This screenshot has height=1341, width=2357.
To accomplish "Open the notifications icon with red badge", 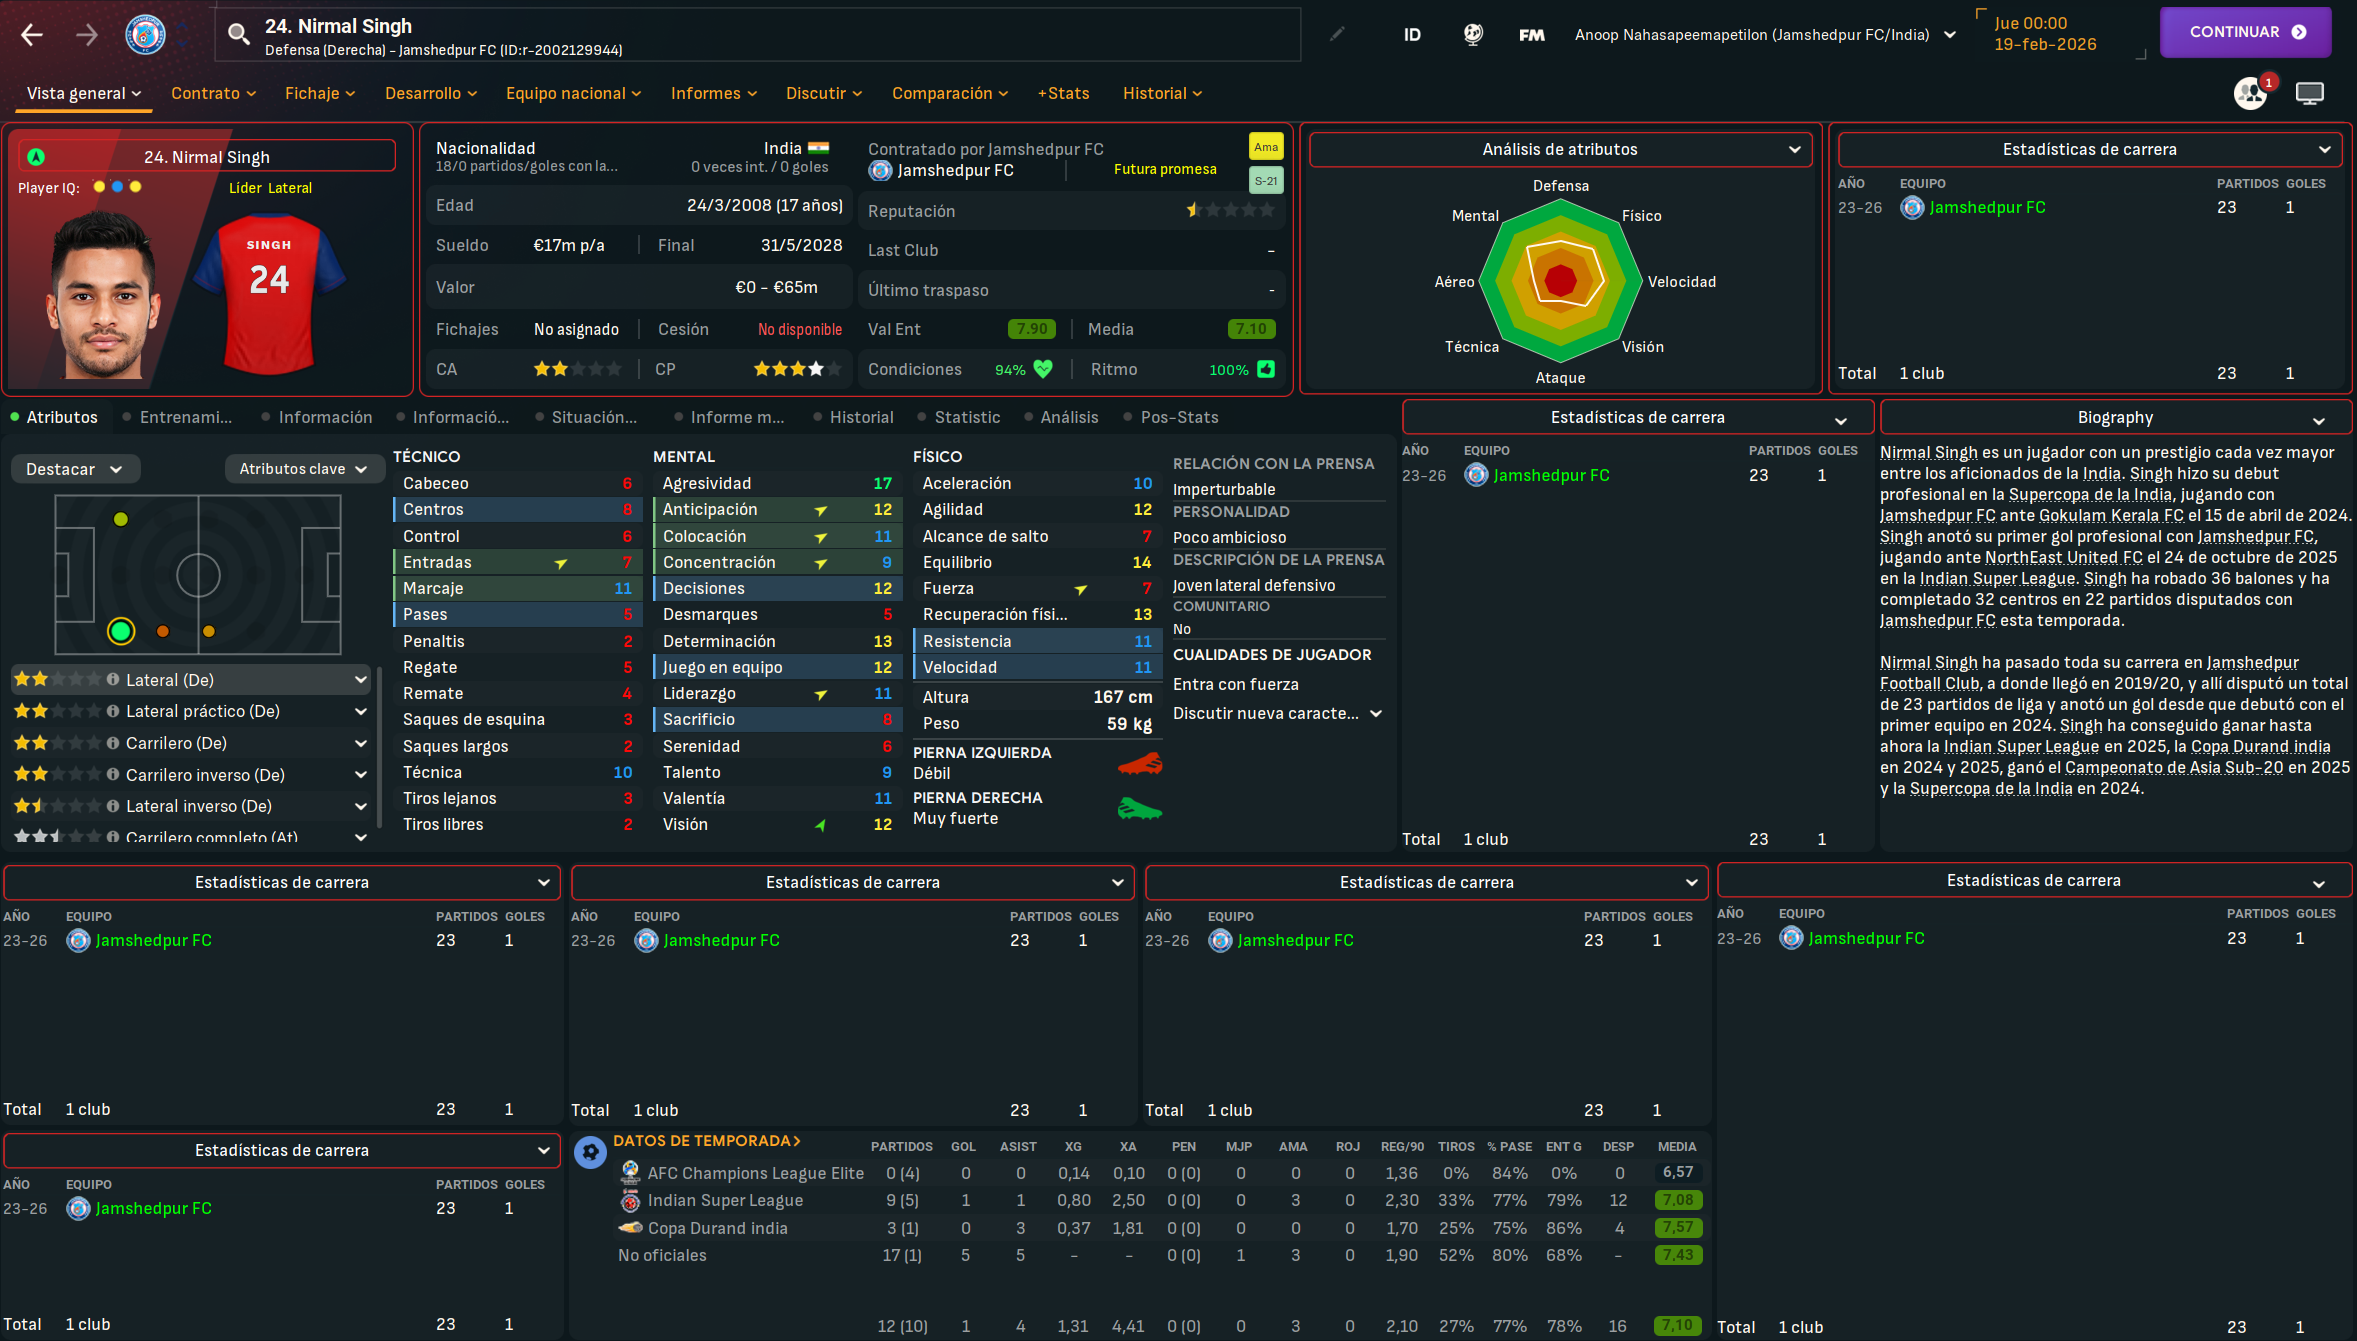I will coord(2251,92).
